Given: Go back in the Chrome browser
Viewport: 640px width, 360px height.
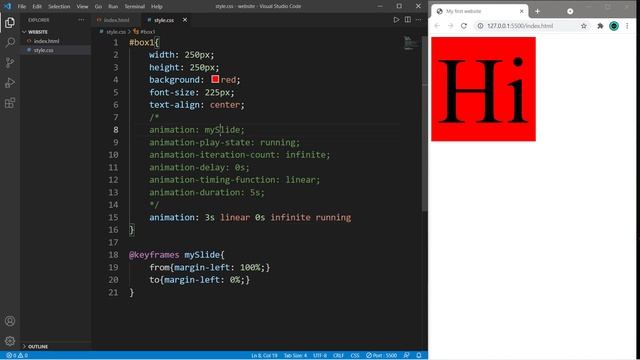Looking at the screenshot, I should 437,26.
